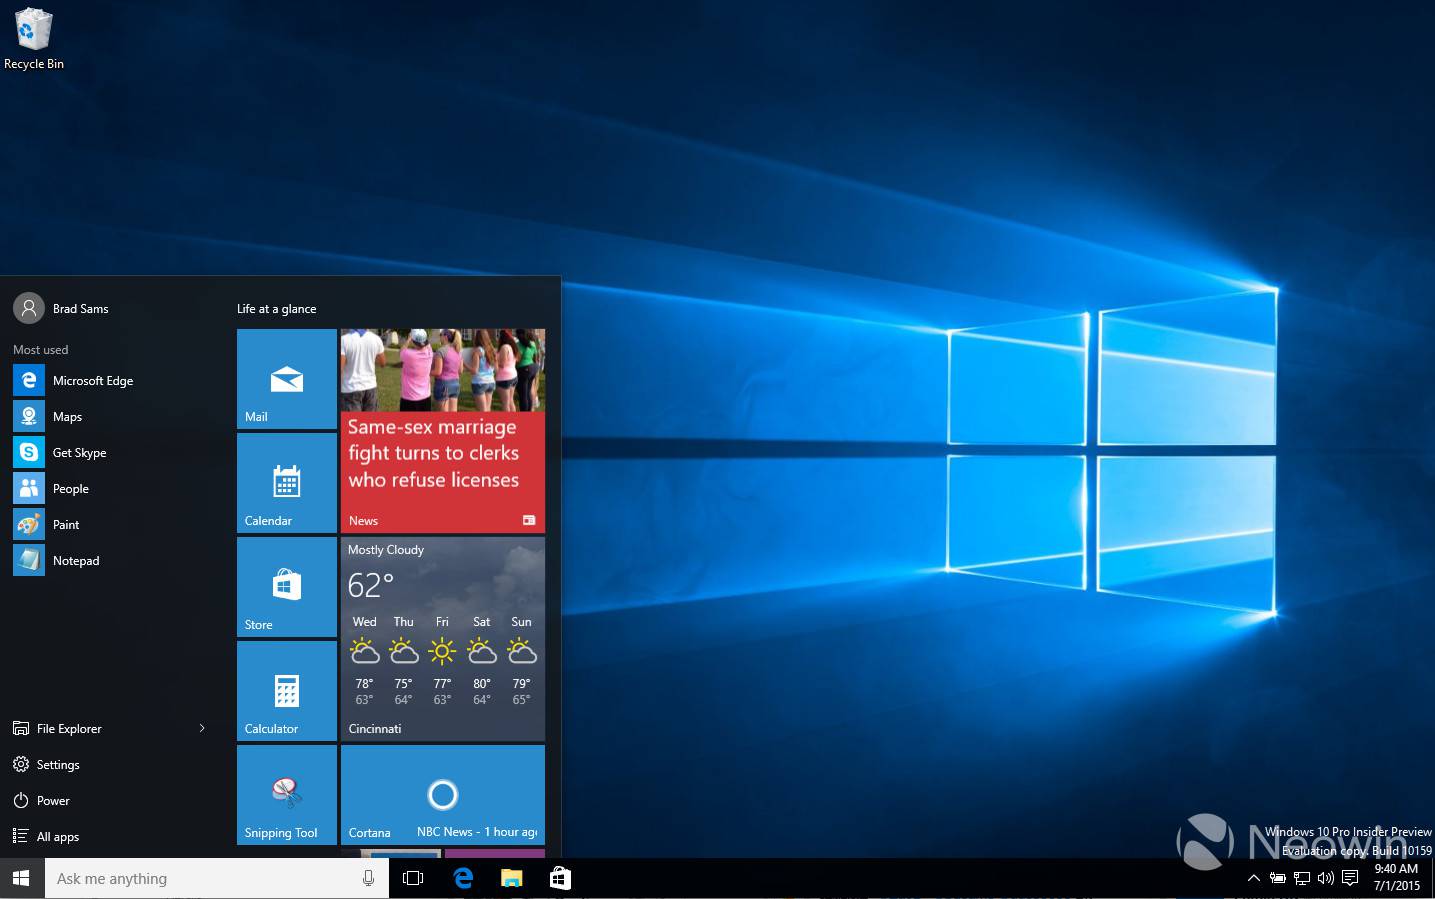The image size is (1435, 899).
Task: Click the Power option
Action: (41, 800)
